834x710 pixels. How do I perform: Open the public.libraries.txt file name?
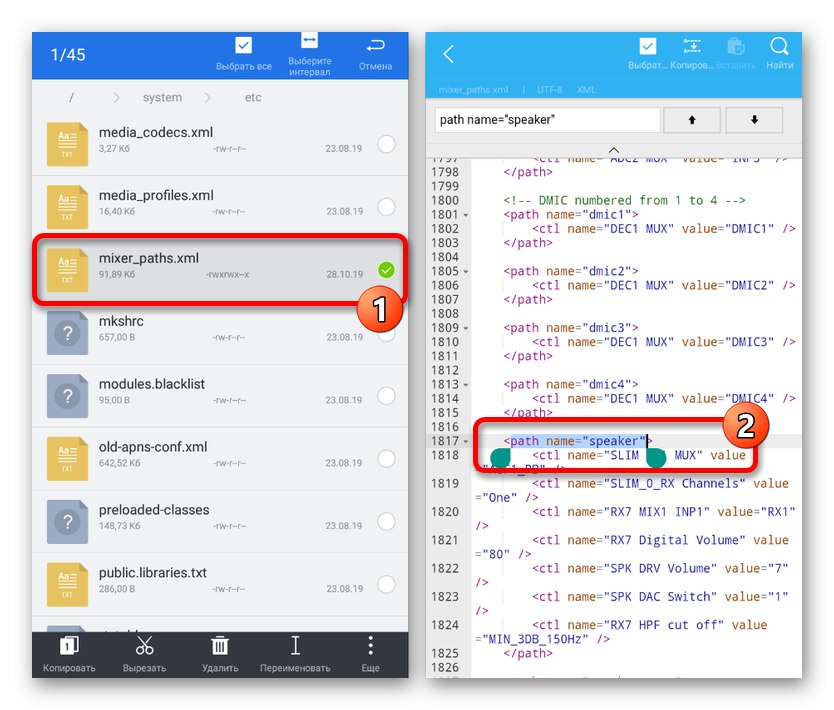point(153,573)
